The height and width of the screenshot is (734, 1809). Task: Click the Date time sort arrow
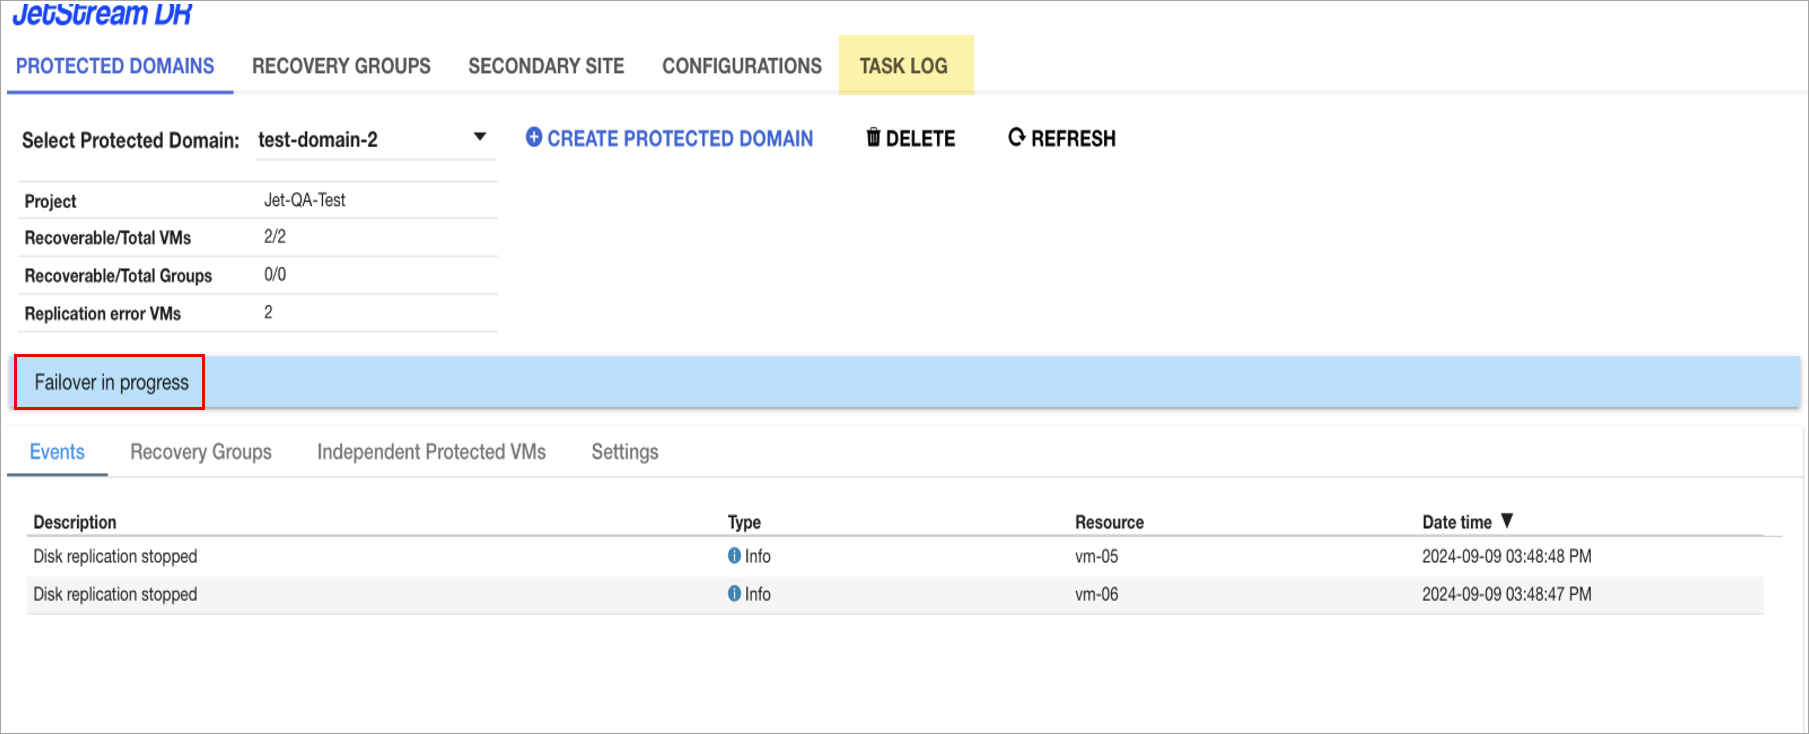tap(1507, 521)
